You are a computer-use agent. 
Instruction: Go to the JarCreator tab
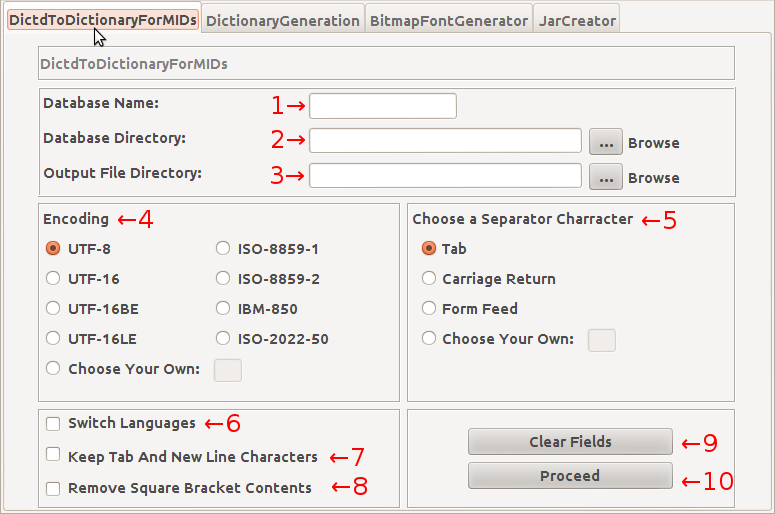(576, 20)
